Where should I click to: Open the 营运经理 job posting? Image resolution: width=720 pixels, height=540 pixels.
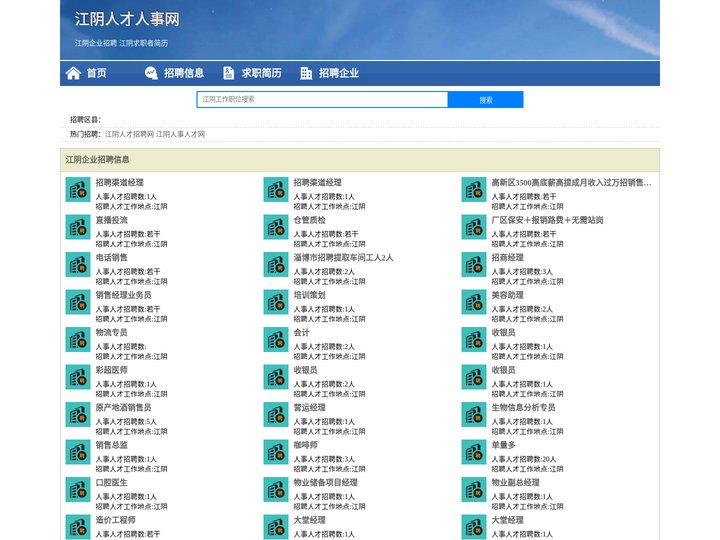(309, 408)
